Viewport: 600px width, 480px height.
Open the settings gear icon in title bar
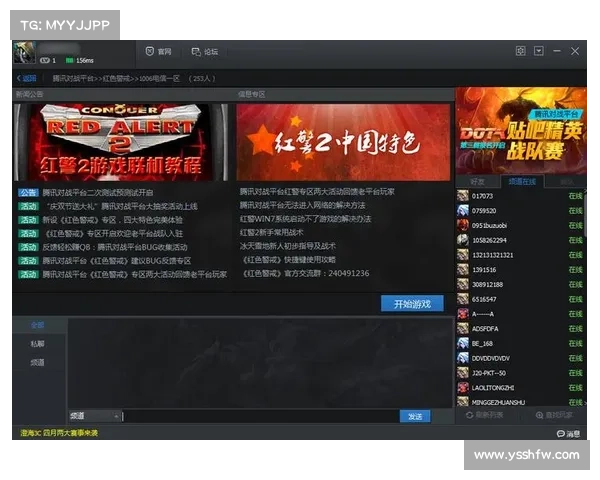(520, 51)
